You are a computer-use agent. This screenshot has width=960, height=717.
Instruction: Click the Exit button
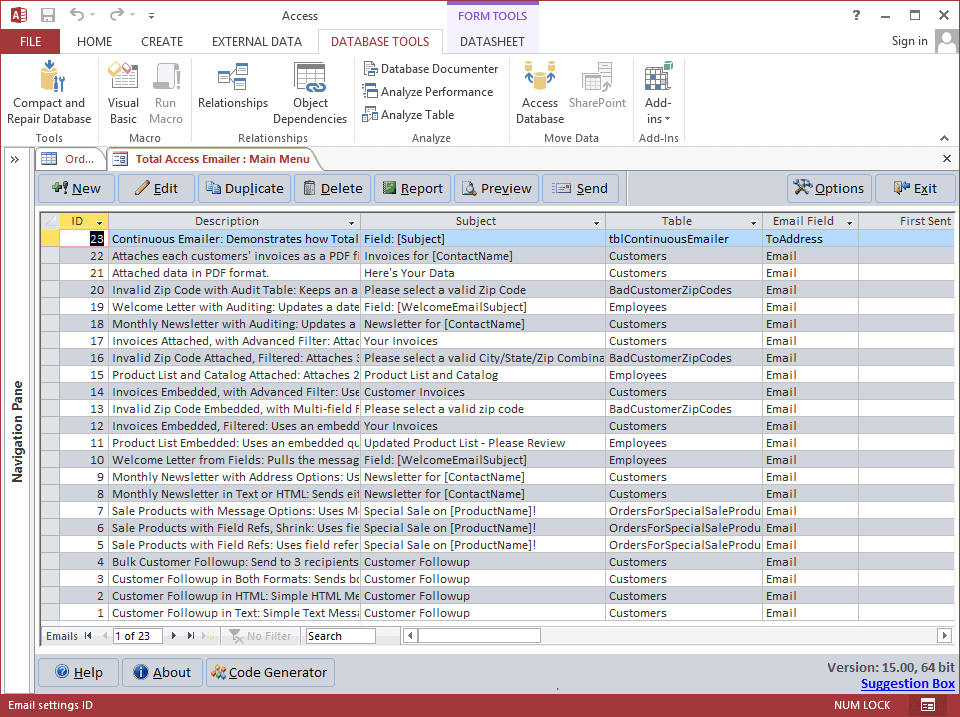pyautogui.click(x=915, y=189)
